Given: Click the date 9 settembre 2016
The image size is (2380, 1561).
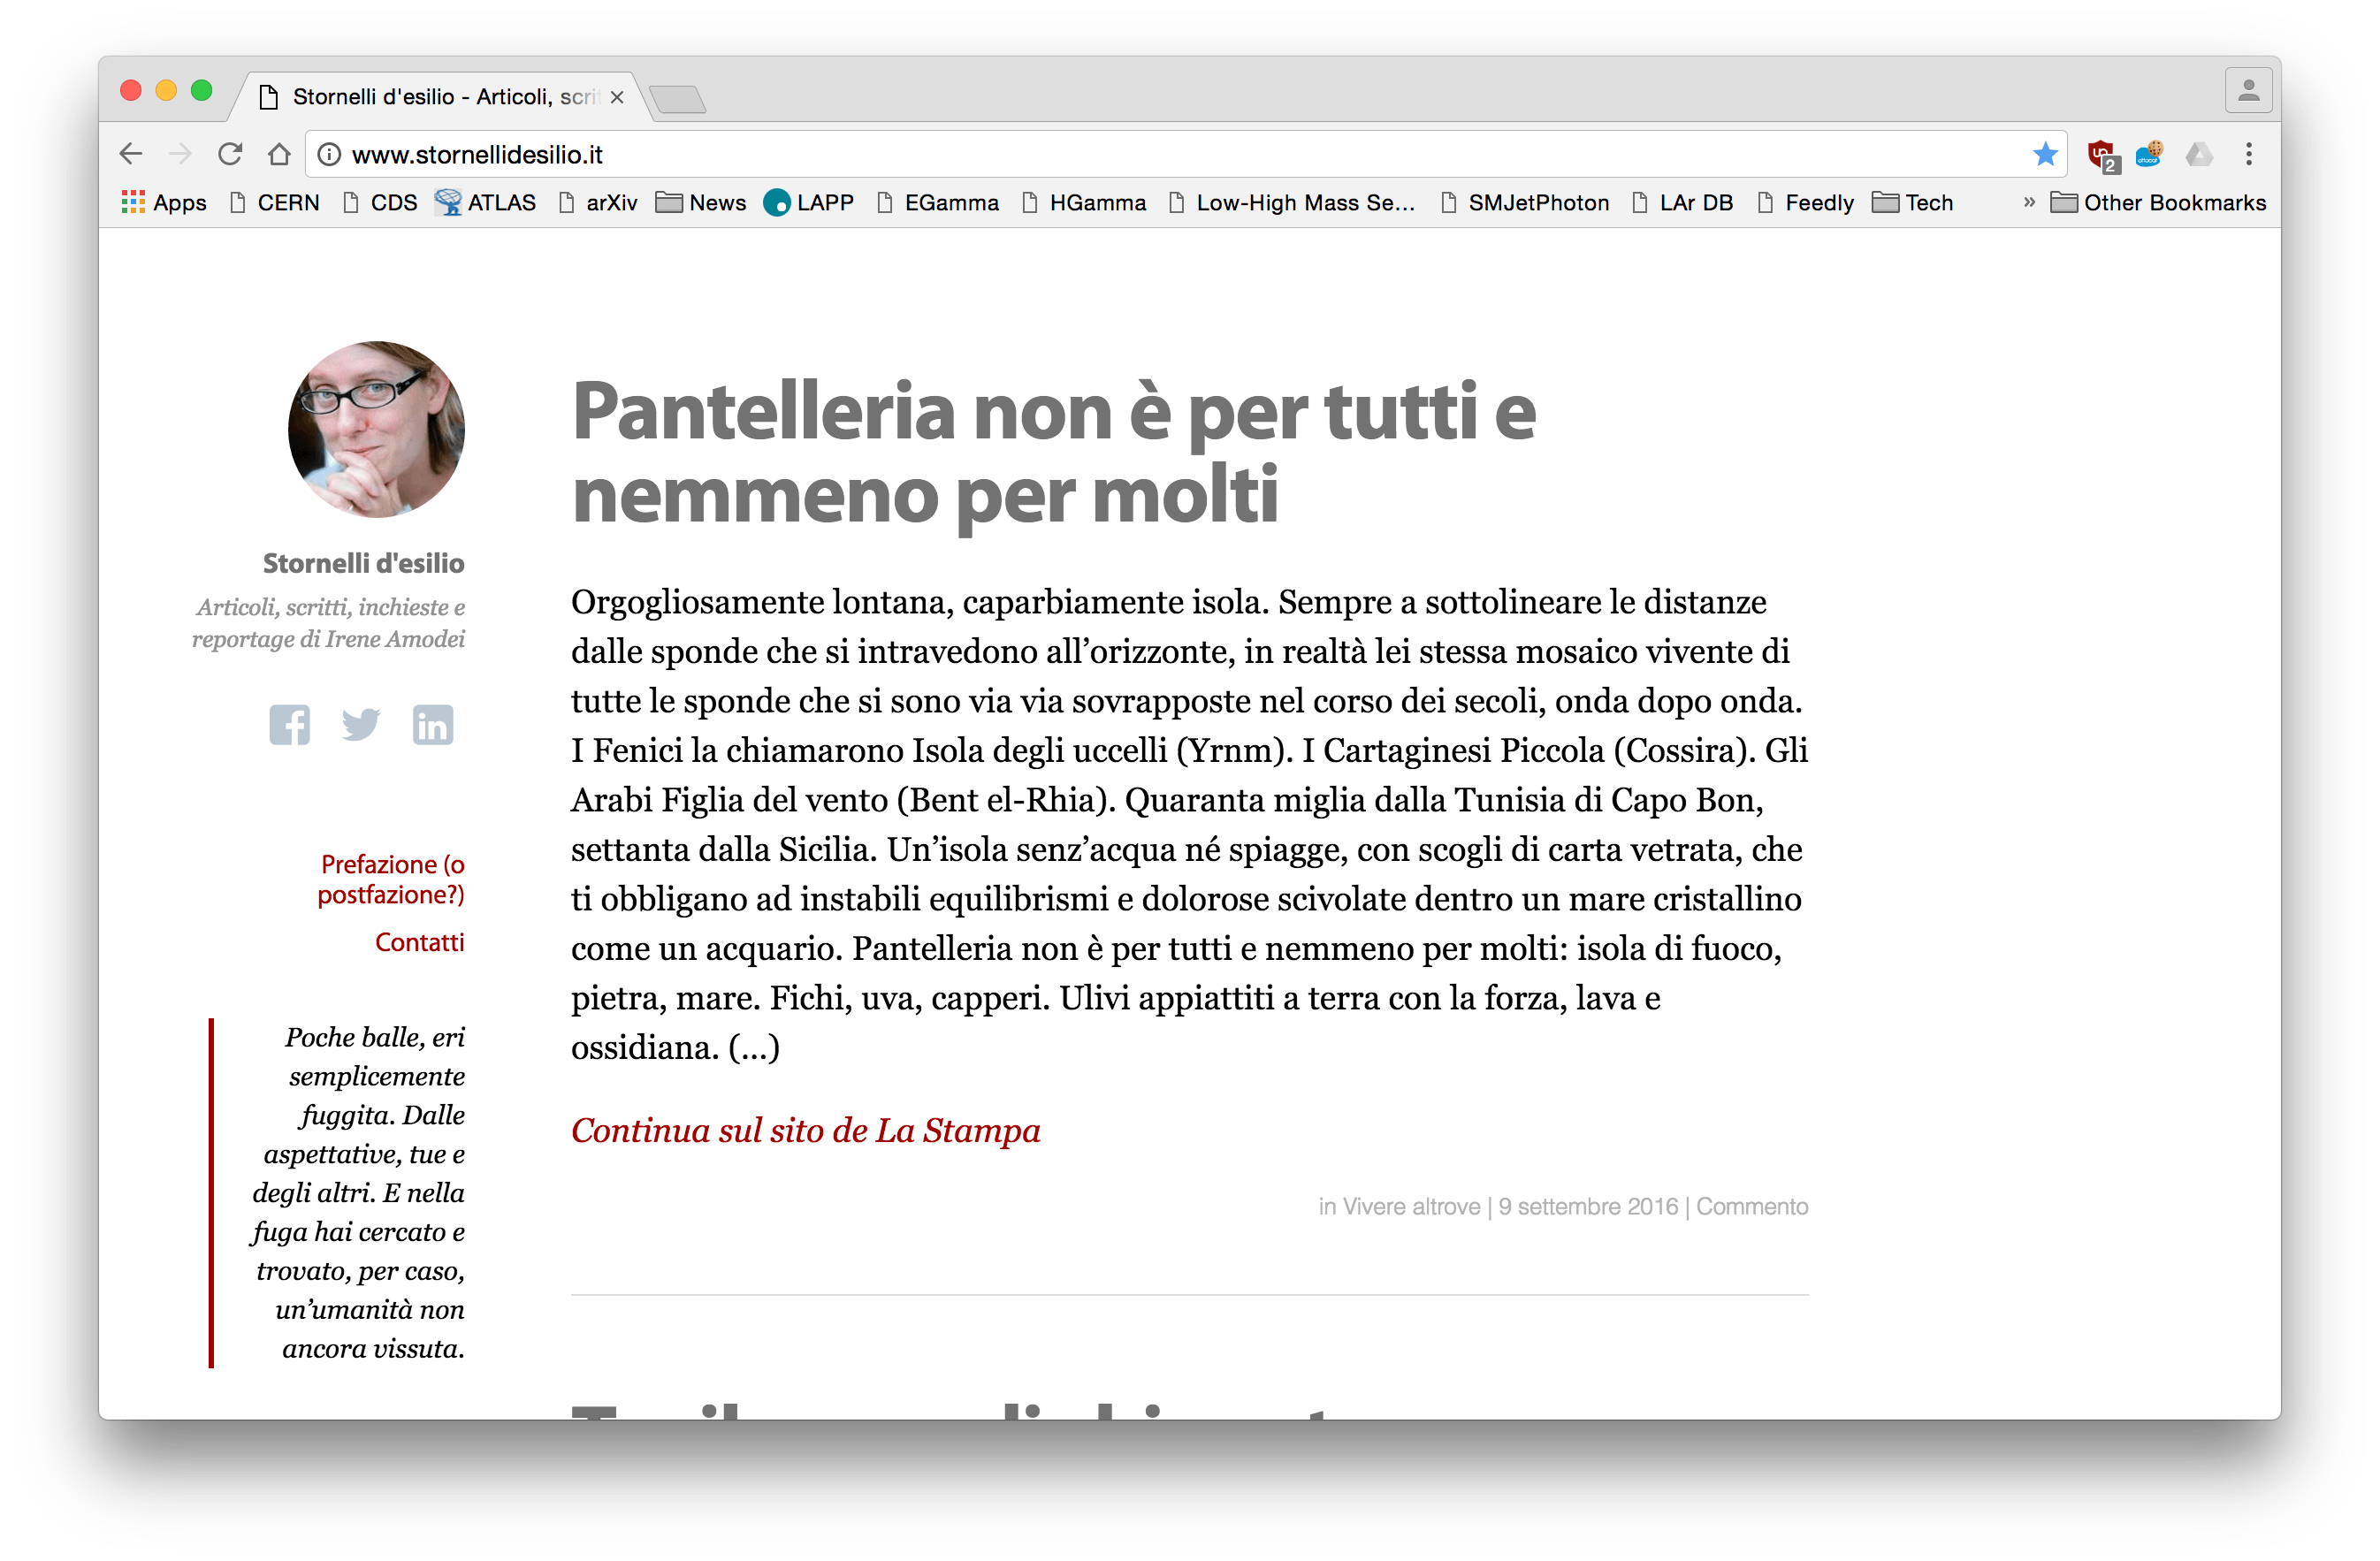Looking at the screenshot, I should click(1588, 1206).
